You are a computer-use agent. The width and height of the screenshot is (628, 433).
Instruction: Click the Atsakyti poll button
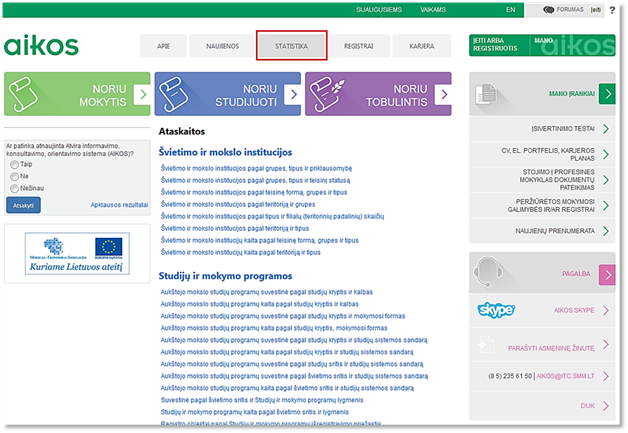pyautogui.click(x=23, y=205)
